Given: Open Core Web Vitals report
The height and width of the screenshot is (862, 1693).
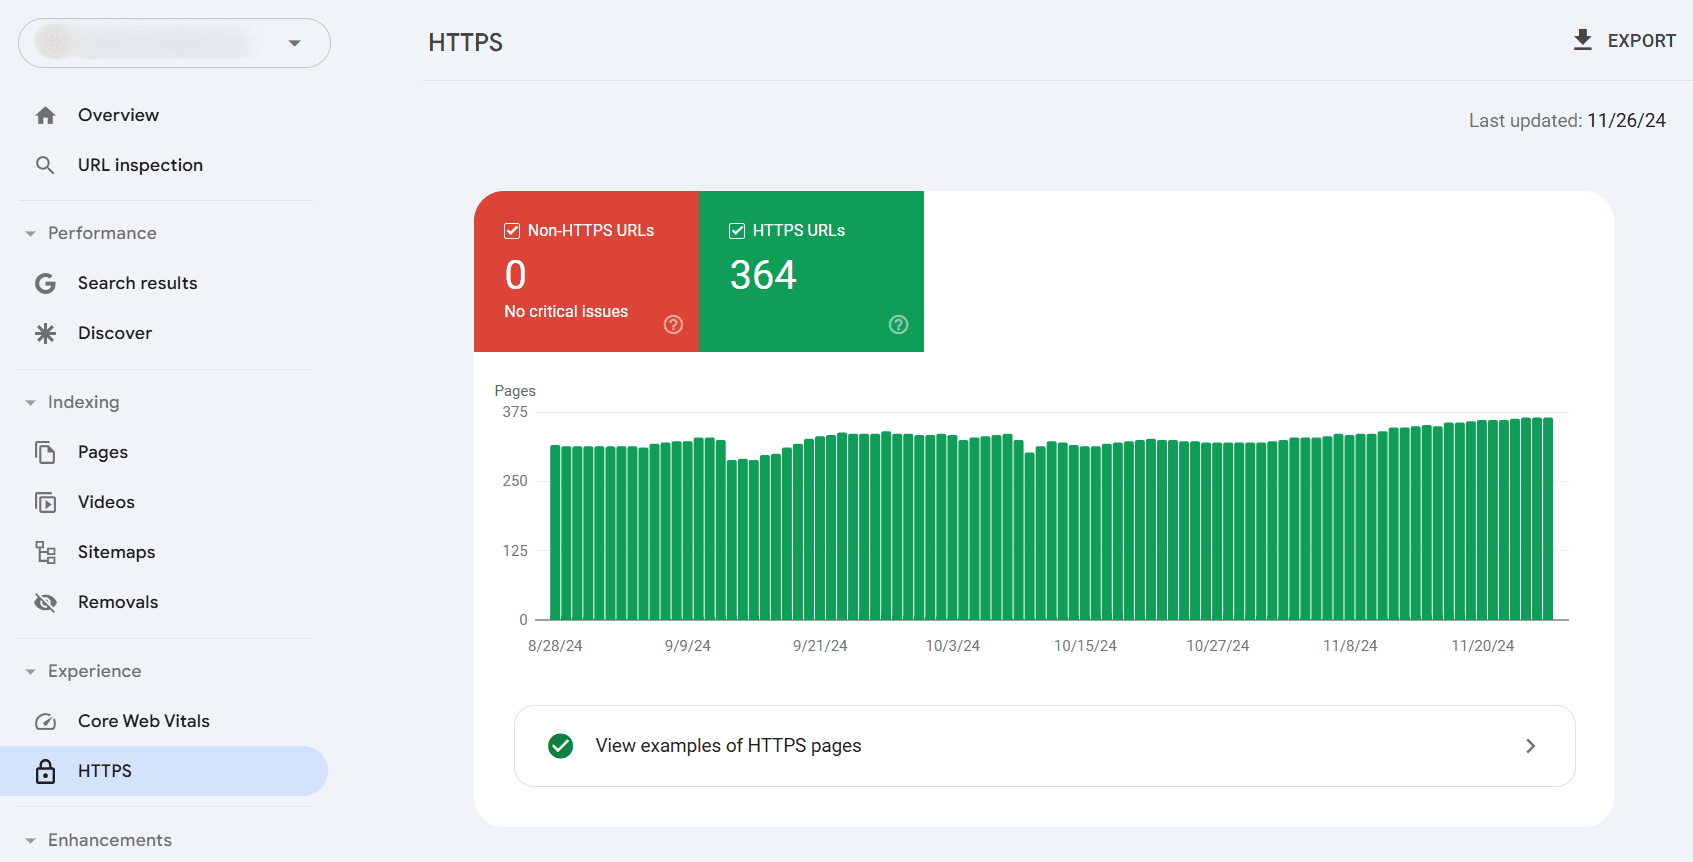Looking at the screenshot, I should coord(164,721).
